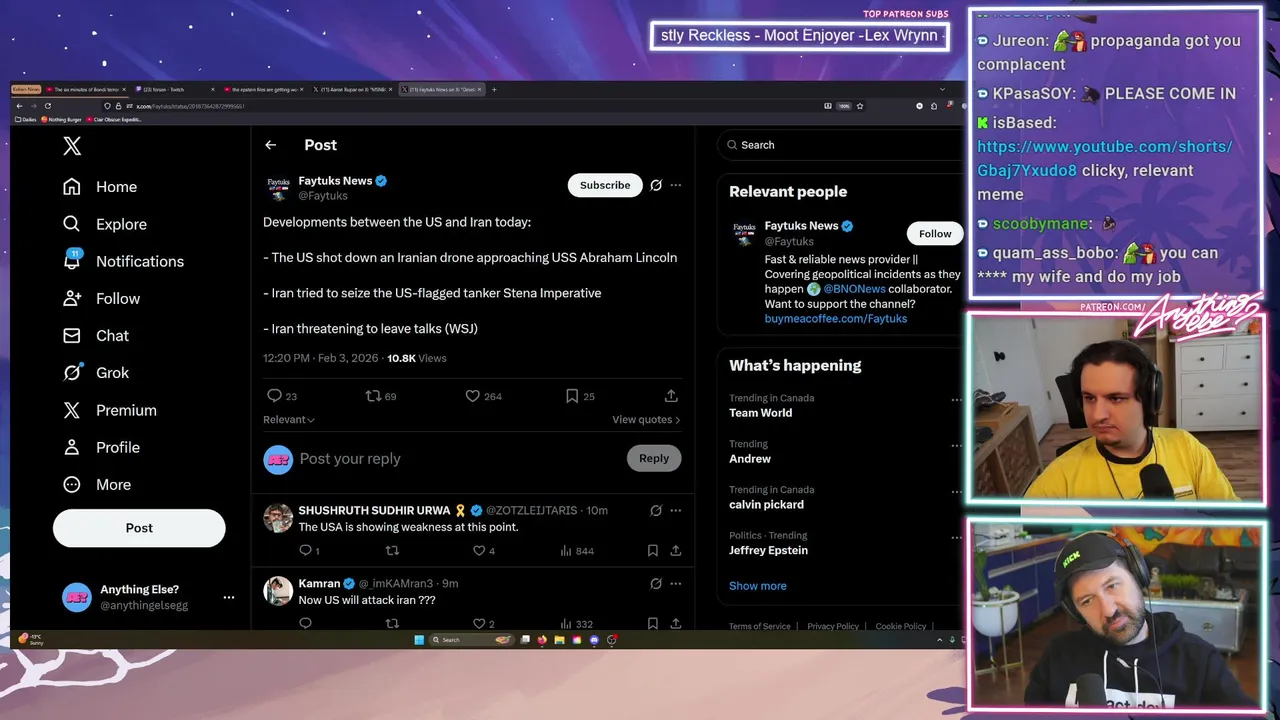This screenshot has width=1280, height=720.
Task: Open Notifications in the sidebar
Action: (122, 261)
